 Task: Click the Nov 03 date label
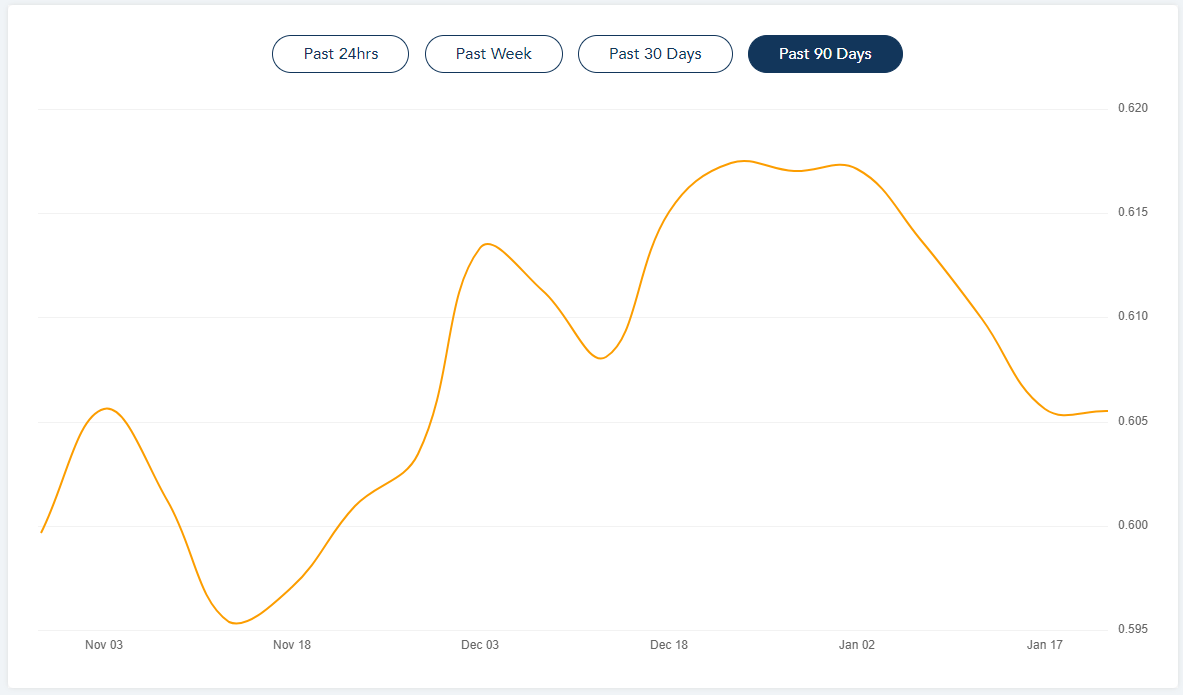tap(104, 645)
